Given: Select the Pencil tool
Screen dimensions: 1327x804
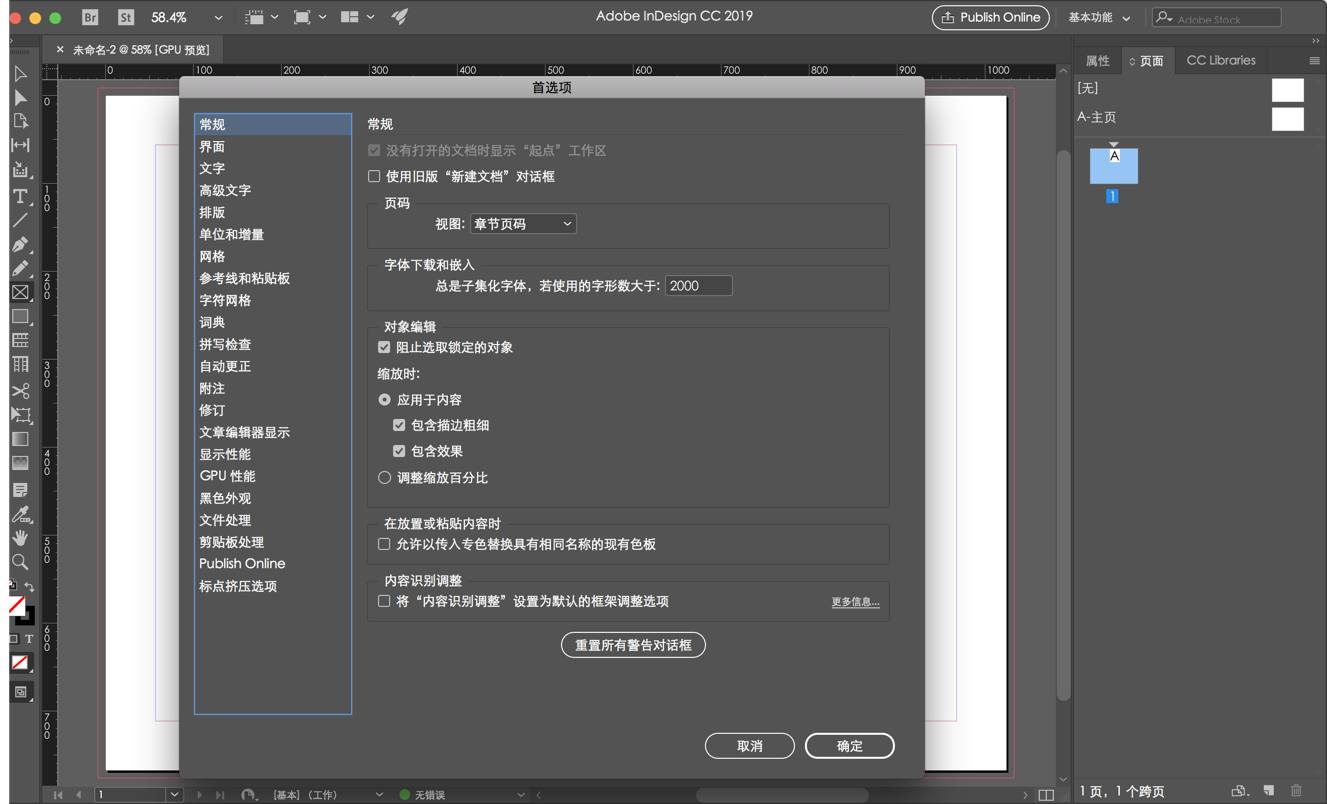Looking at the screenshot, I should (20, 268).
